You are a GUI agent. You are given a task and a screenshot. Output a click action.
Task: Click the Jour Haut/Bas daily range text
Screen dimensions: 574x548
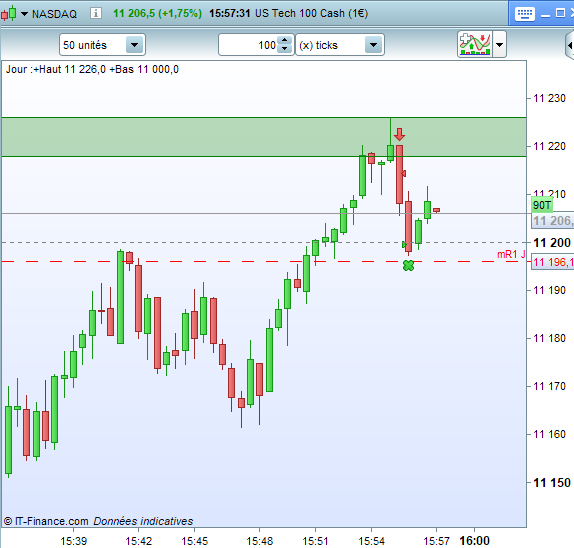(x=92, y=69)
